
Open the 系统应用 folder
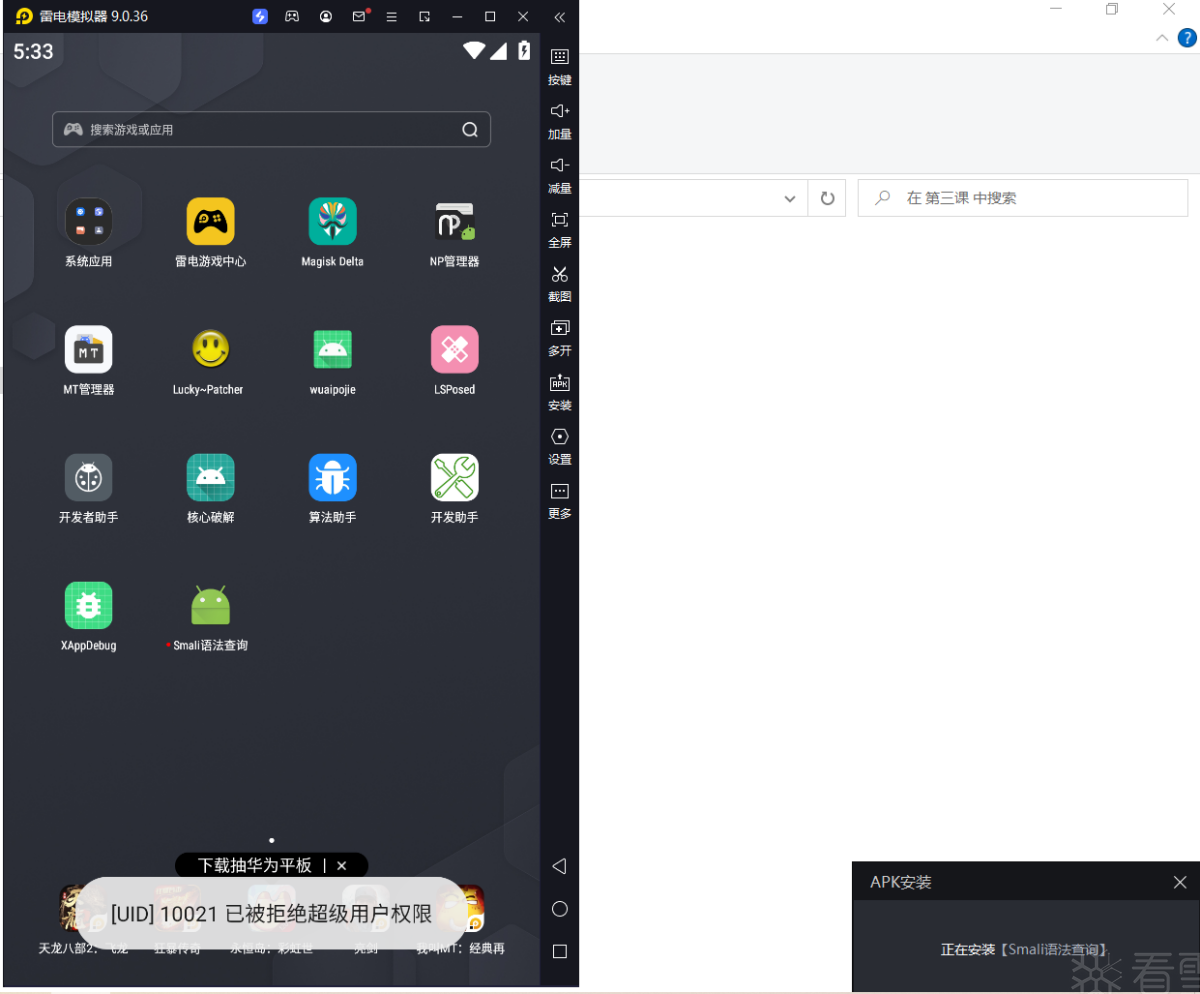coord(88,221)
